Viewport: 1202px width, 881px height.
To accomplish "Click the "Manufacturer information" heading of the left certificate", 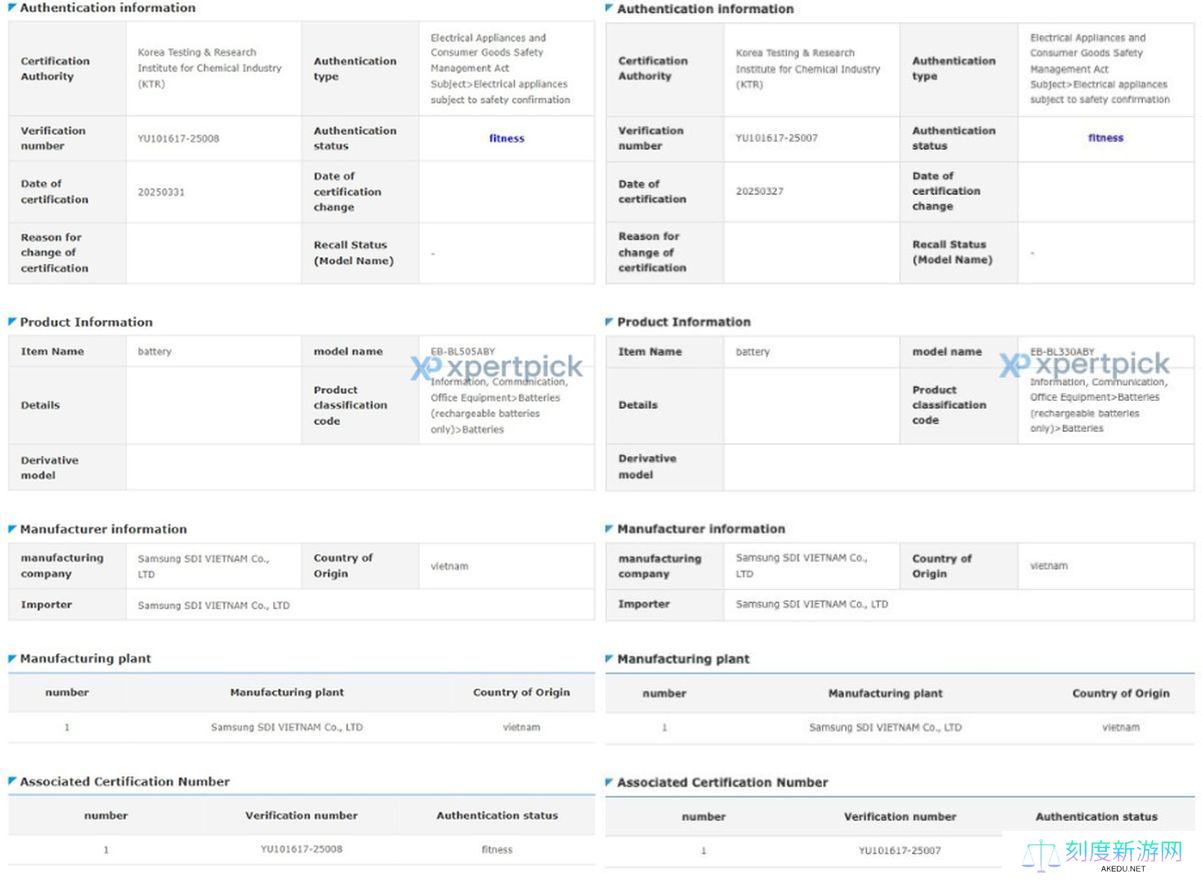I will (103, 529).
